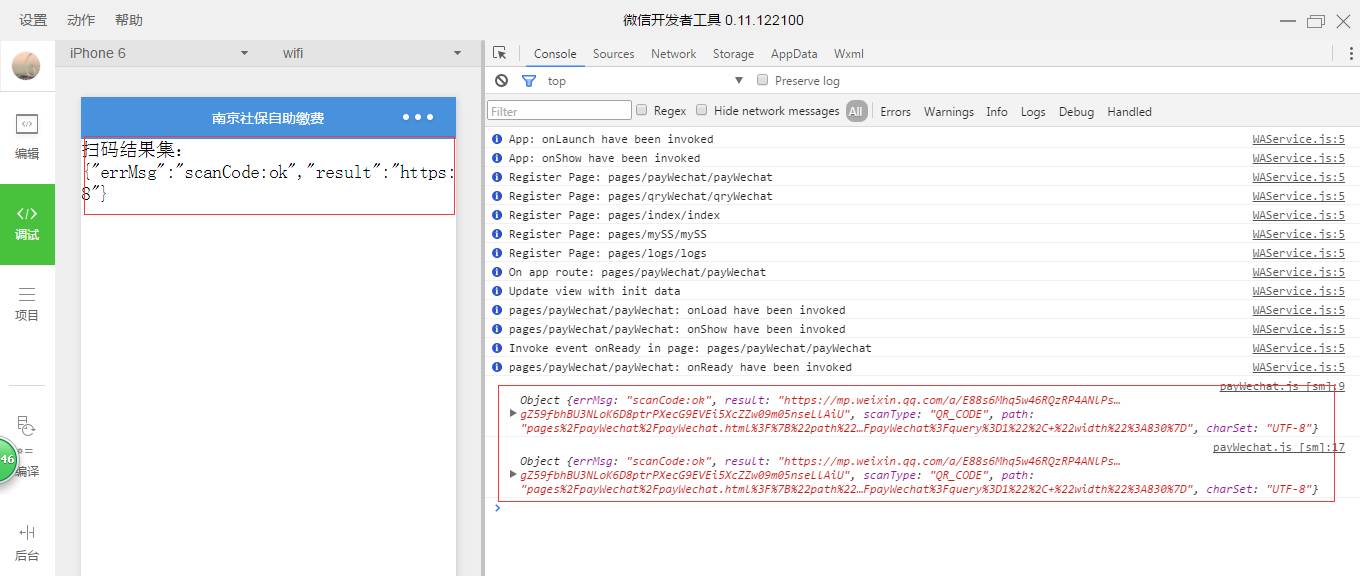
Task: Toggle the Regex checkbox
Action: click(642, 110)
